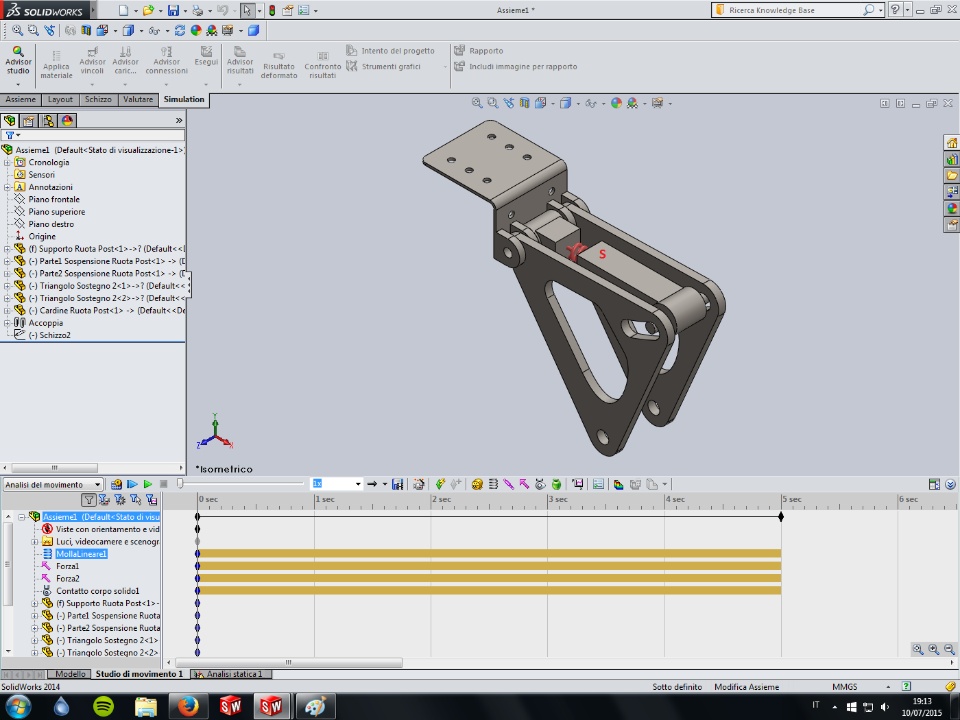Click the Save floppy disk icon
Image resolution: width=960 pixels, height=720 pixels.
pos(173,10)
